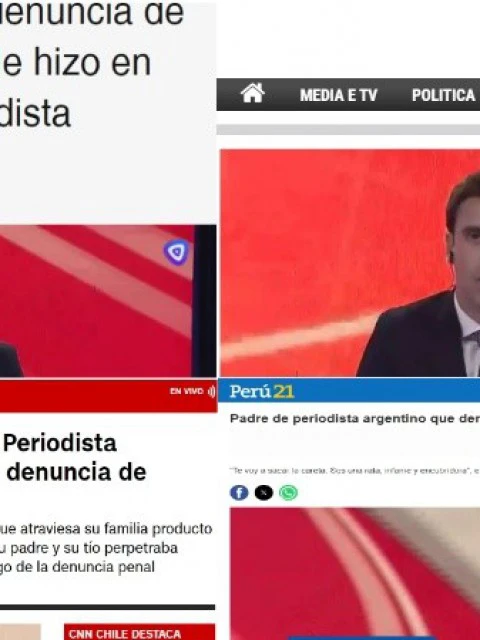Share the article via WhatsApp
The height and width of the screenshot is (640, 480).
click(x=288, y=493)
